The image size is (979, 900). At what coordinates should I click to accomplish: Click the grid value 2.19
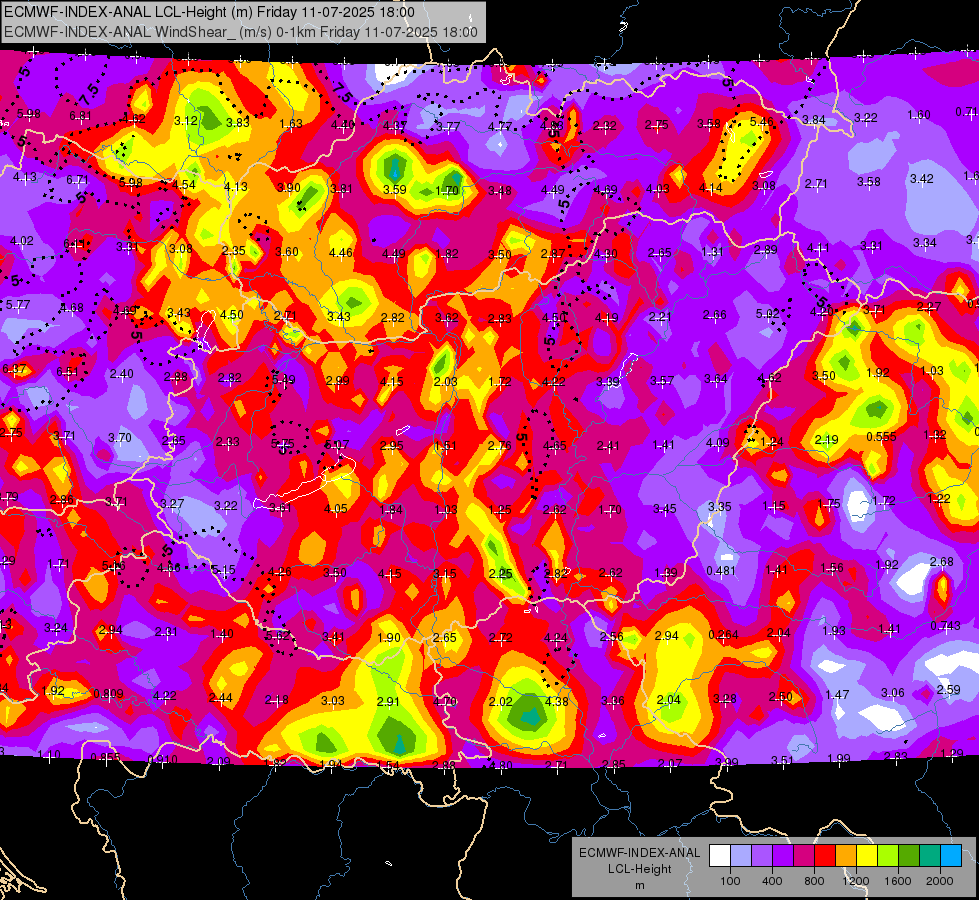pos(826,439)
